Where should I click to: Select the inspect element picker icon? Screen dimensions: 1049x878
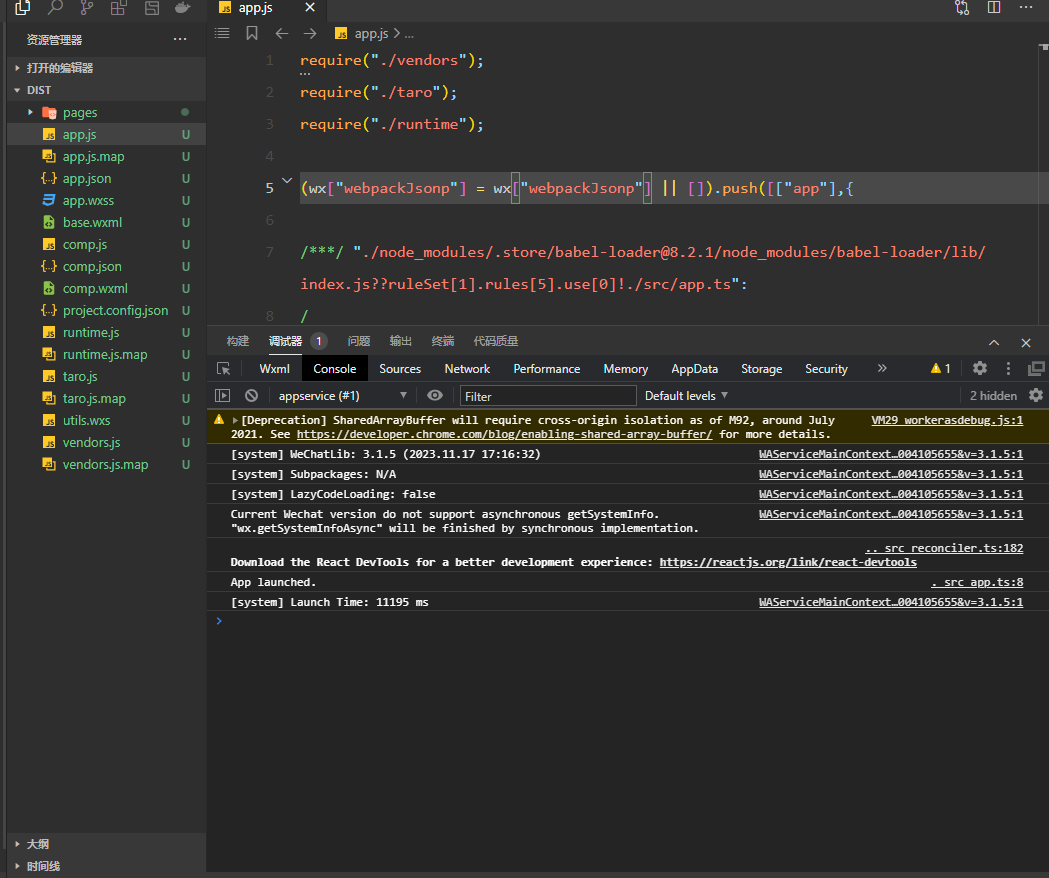pos(223,369)
